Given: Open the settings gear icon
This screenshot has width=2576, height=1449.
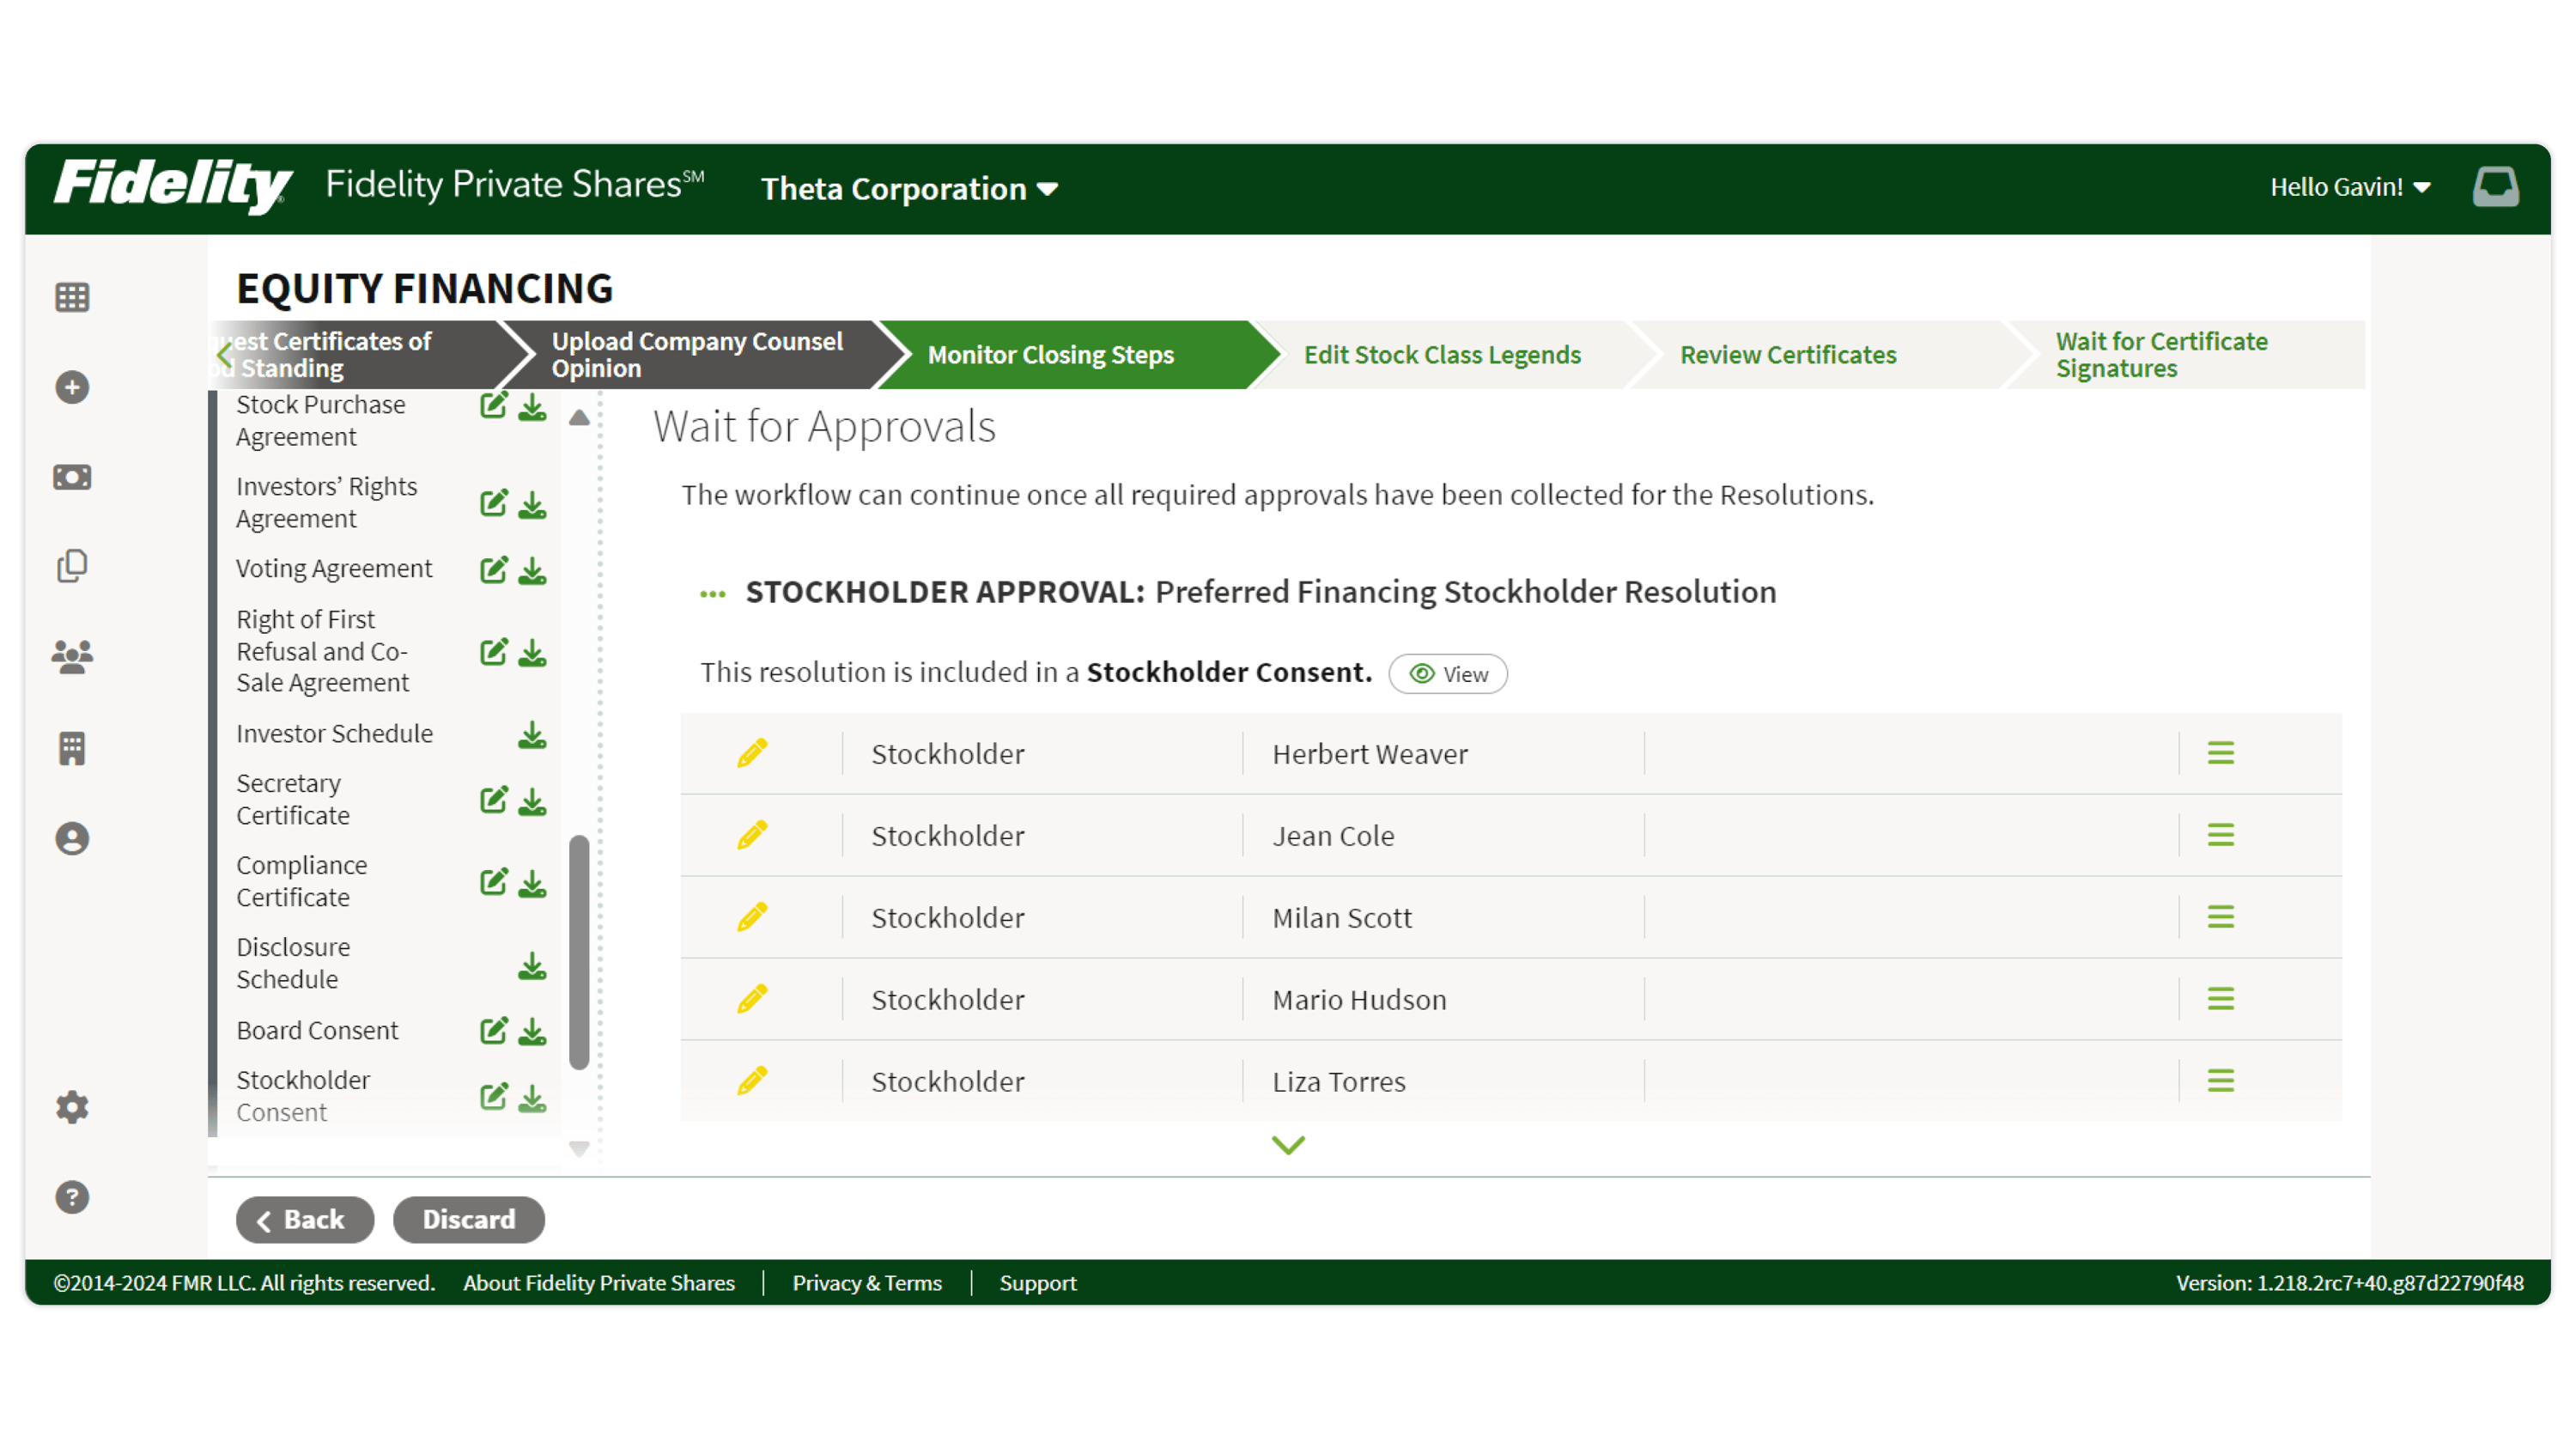Looking at the screenshot, I should click(x=71, y=1107).
